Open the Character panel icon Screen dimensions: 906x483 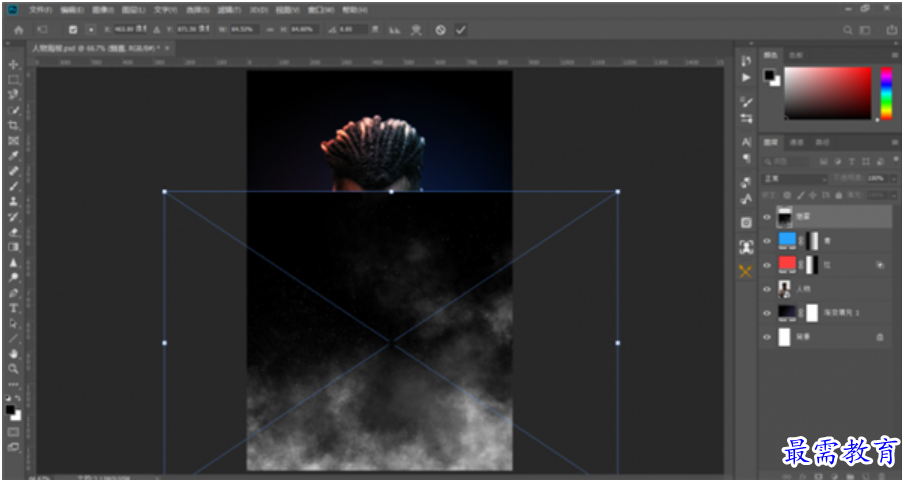[747, 142]
